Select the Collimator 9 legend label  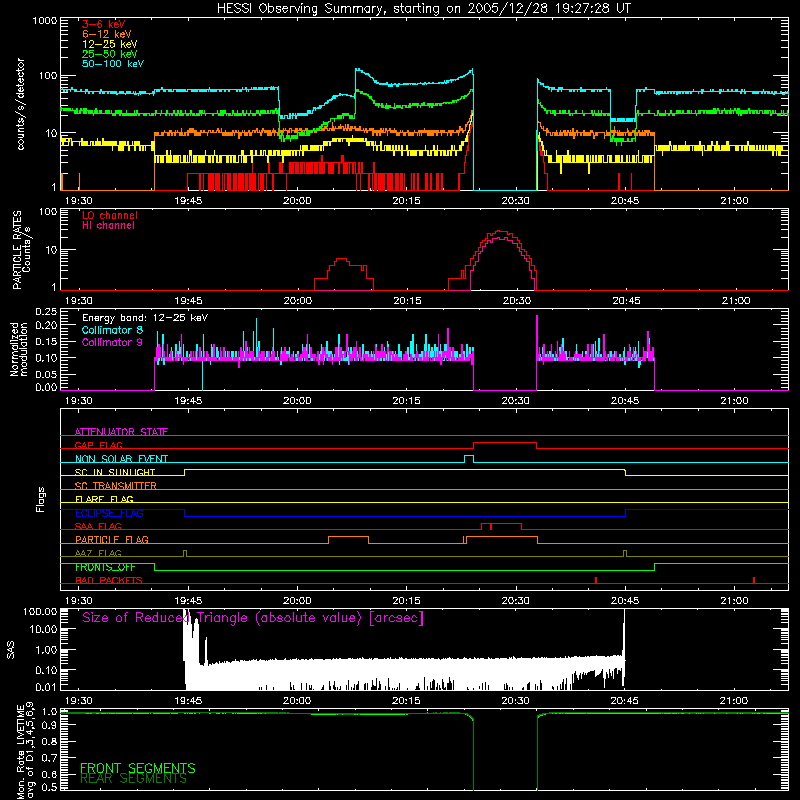click(112, 342)
